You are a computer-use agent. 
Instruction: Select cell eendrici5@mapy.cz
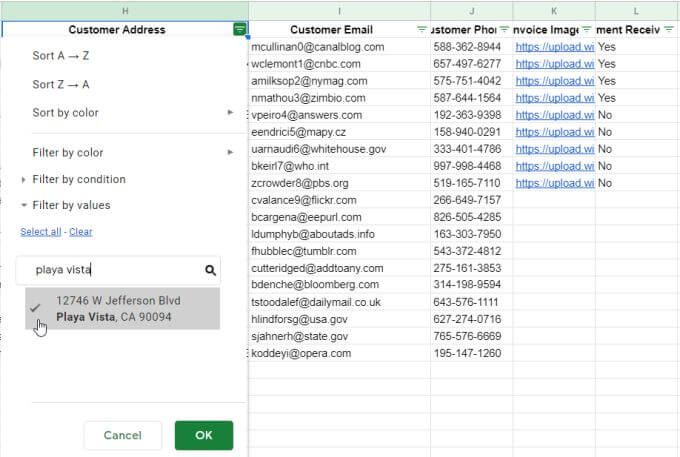340,132
